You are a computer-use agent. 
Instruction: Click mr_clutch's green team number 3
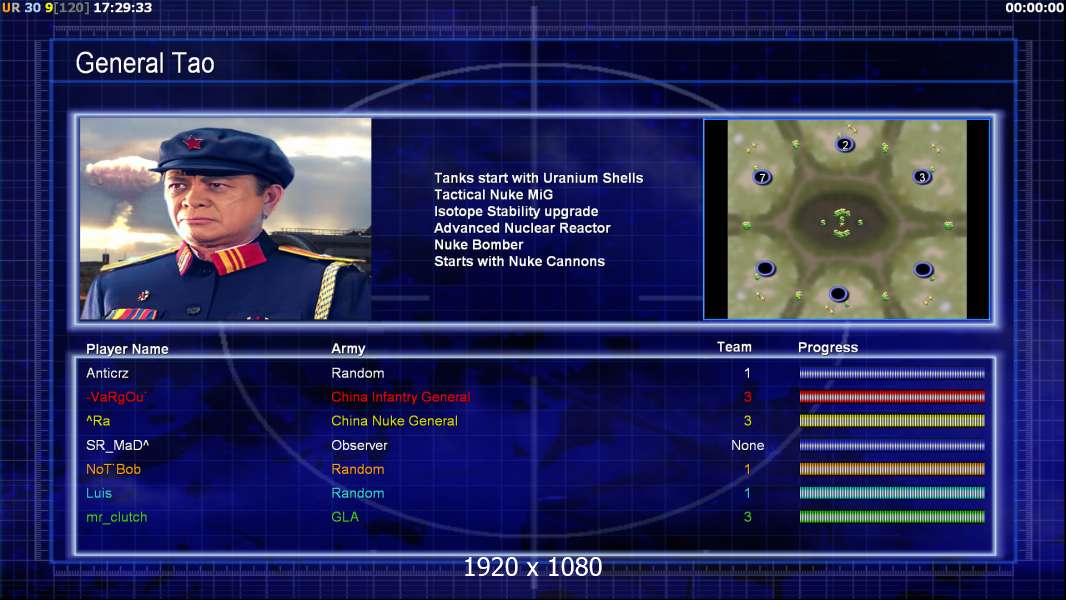(747, 517)
